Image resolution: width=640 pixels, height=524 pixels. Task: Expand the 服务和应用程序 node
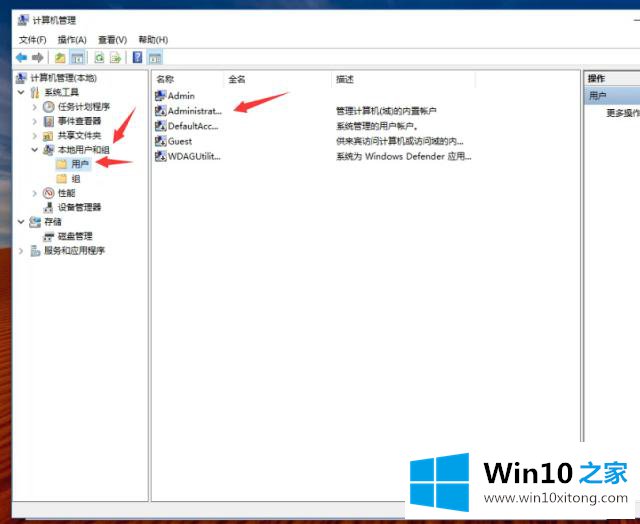[x=21, y=251]
